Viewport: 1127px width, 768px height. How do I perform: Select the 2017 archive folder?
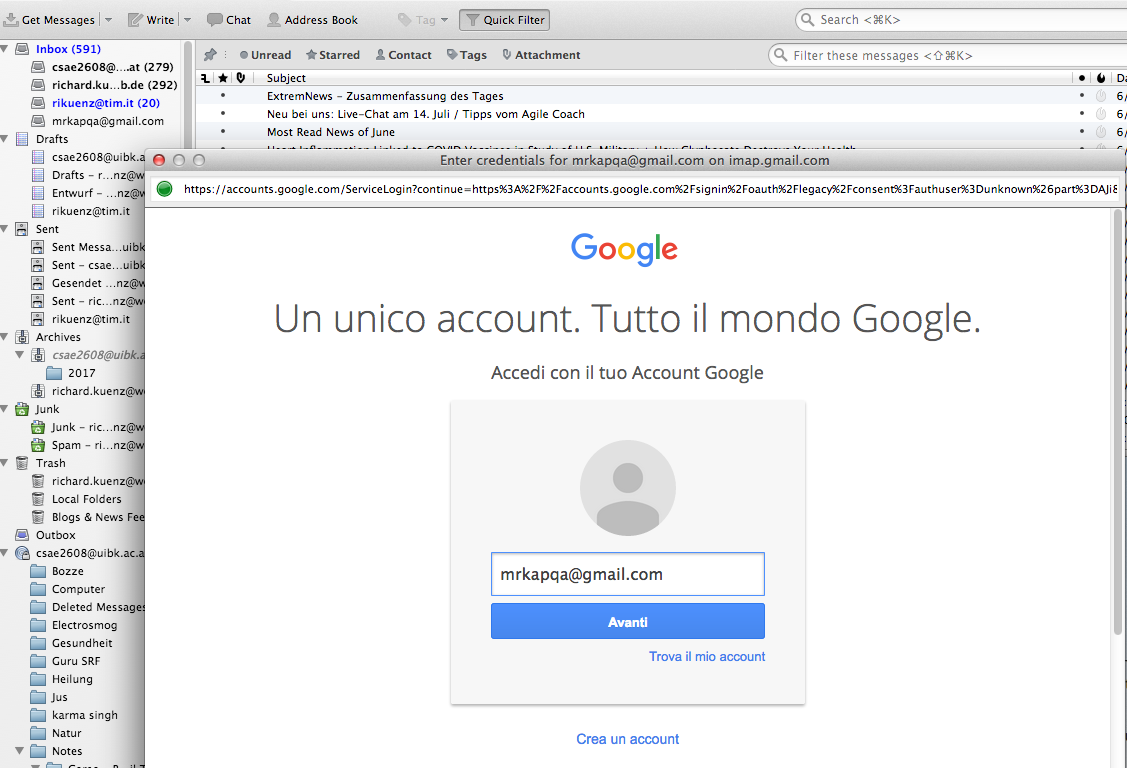(x=81, y=373)
